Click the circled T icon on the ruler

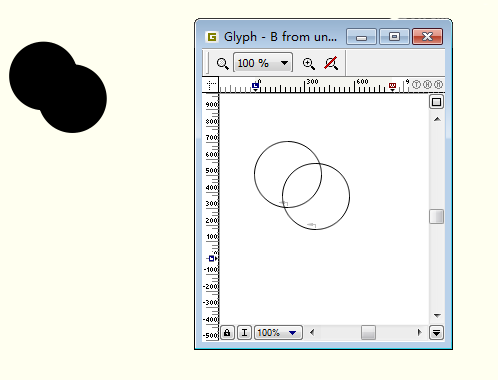click(416, 85)
